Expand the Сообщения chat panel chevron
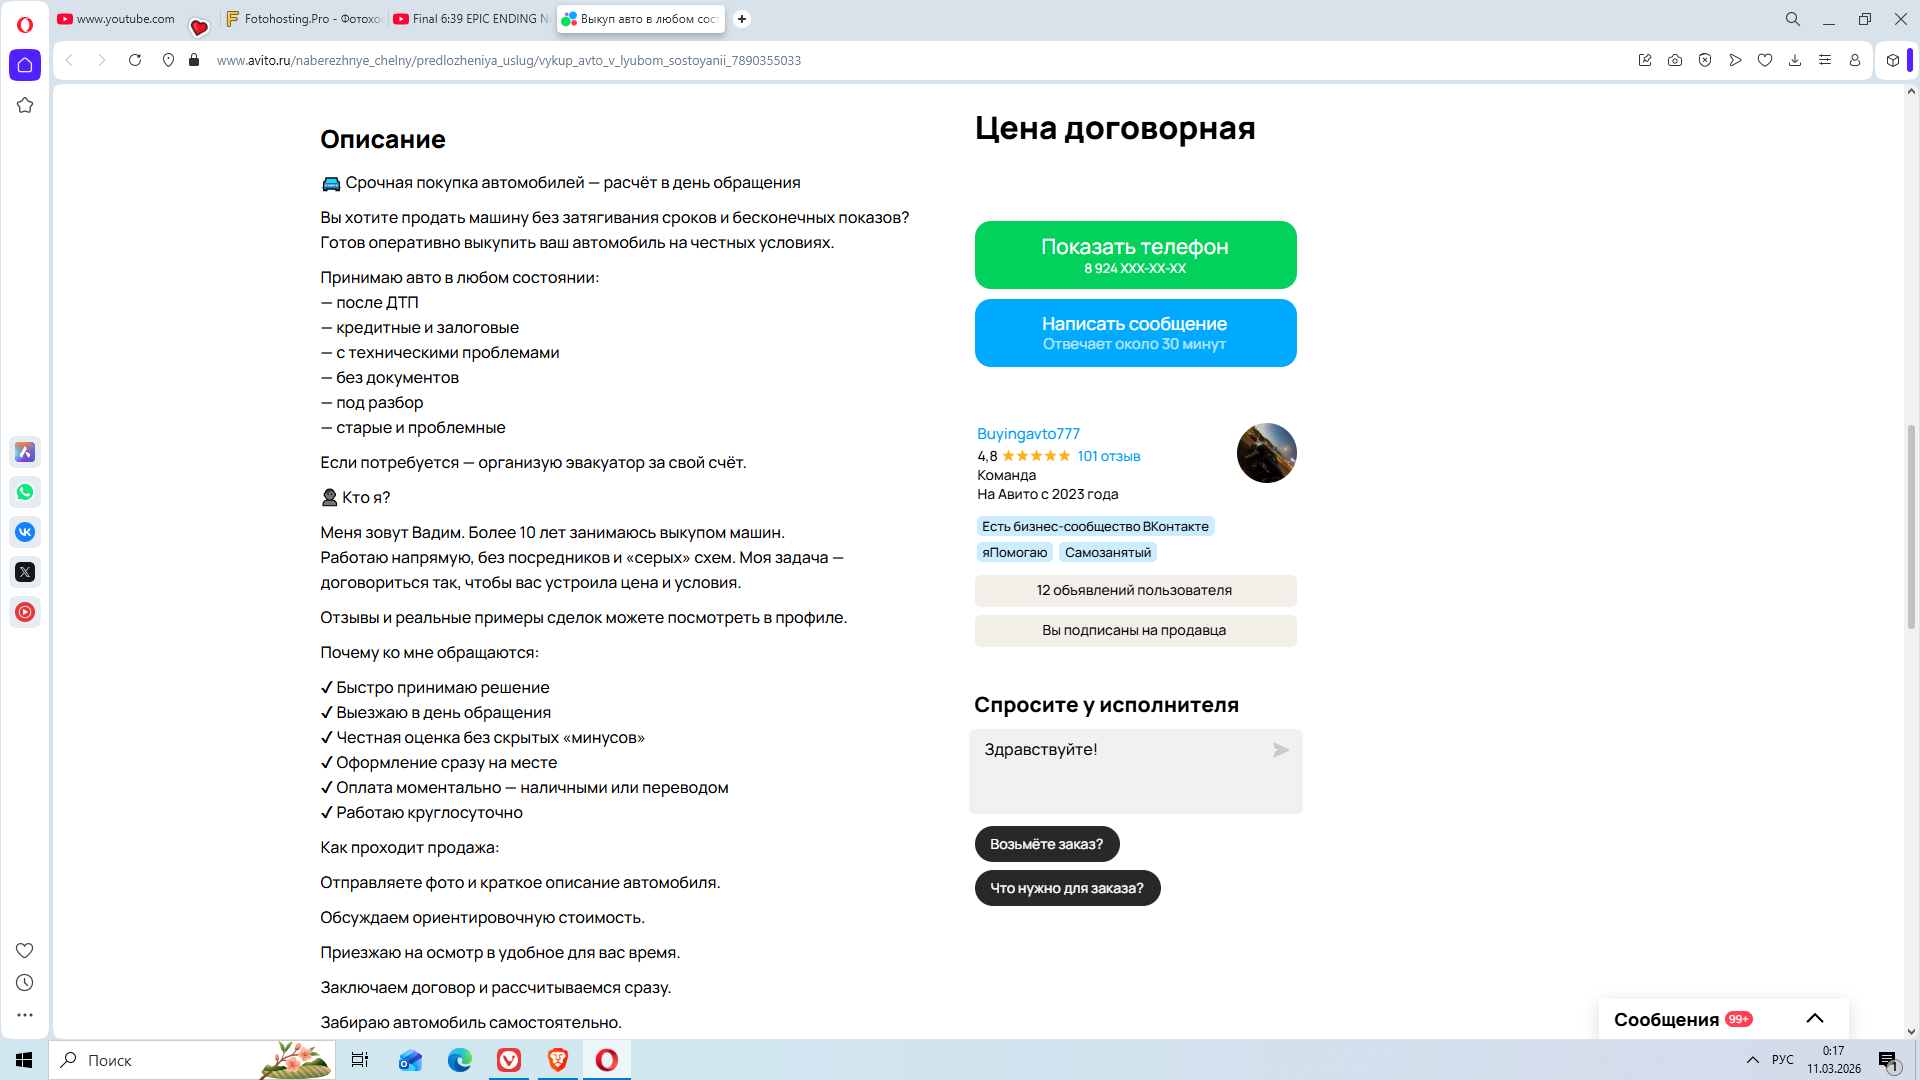The image size is (1920, 1080). pos(1815,1018)
